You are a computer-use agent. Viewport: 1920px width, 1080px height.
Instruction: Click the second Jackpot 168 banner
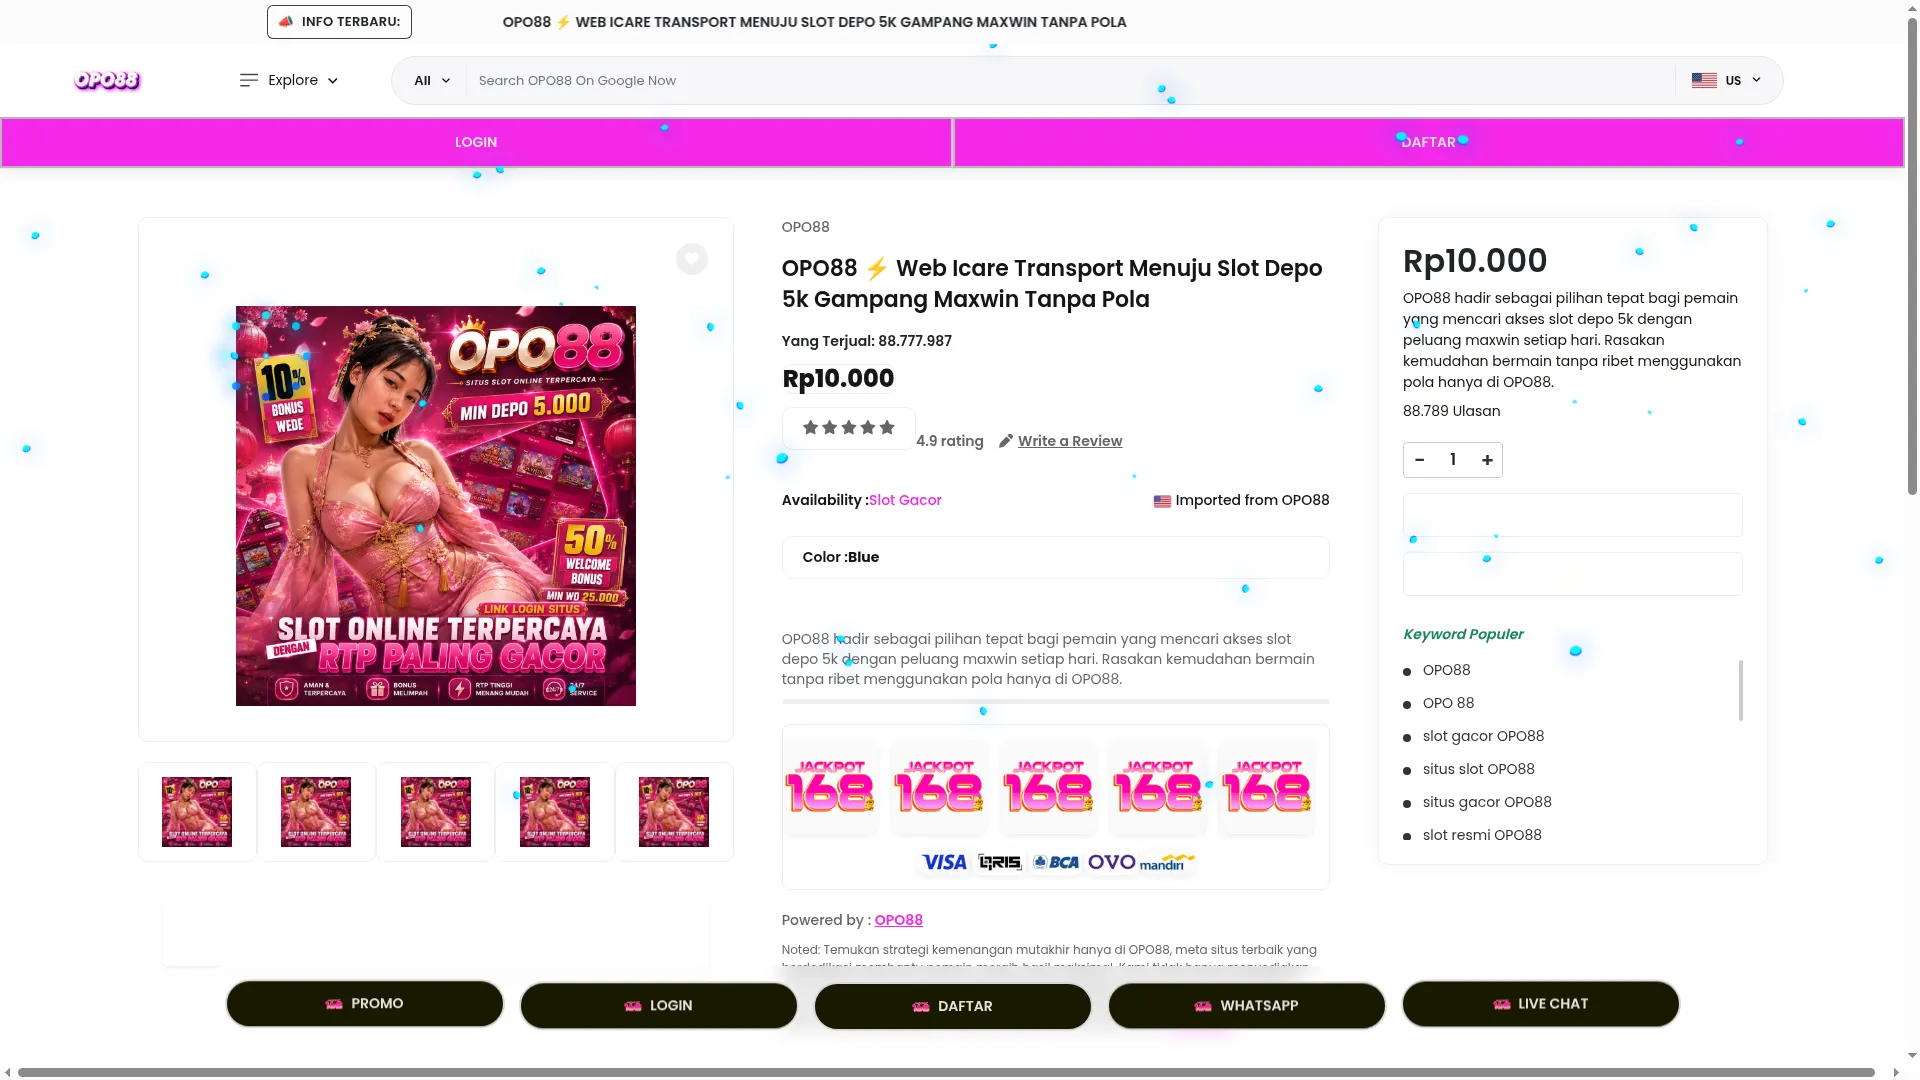(939, 788)
